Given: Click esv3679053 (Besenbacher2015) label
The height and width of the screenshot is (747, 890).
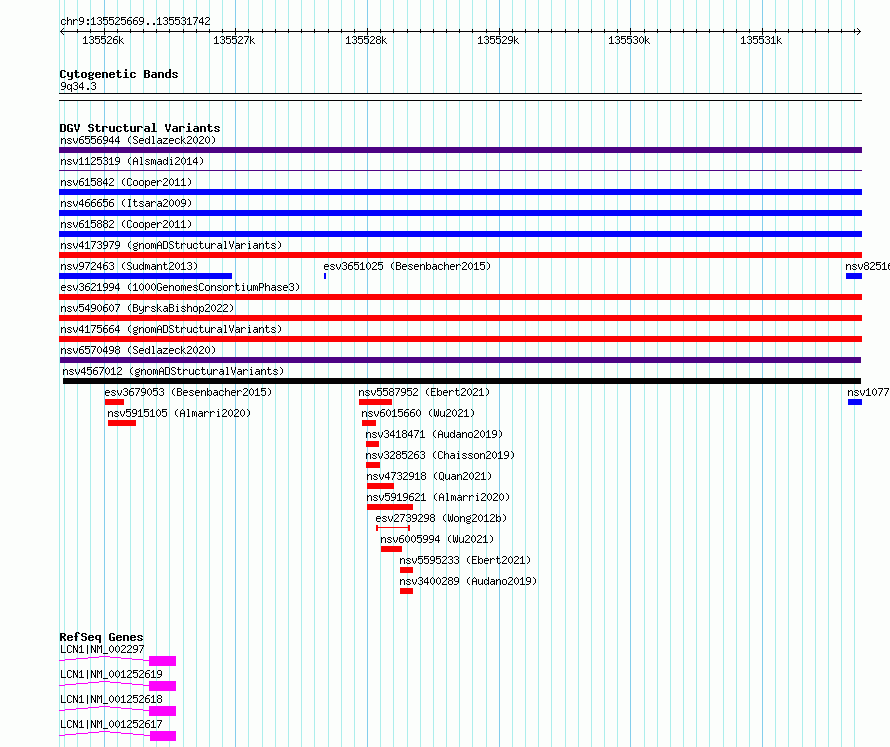Looking at the screenshot, I should pyautogui.click(x=188, y=392).
